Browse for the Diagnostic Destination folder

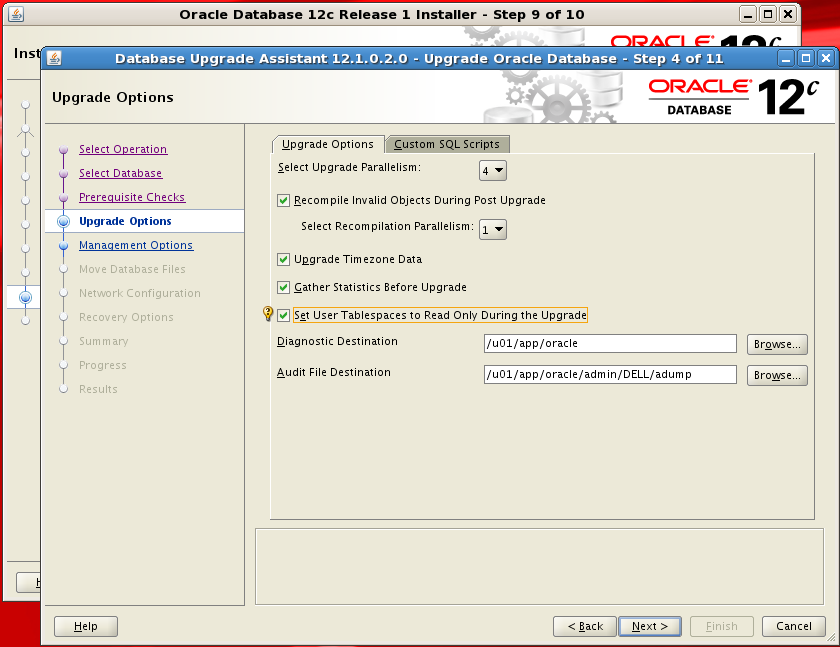point(777,344)
